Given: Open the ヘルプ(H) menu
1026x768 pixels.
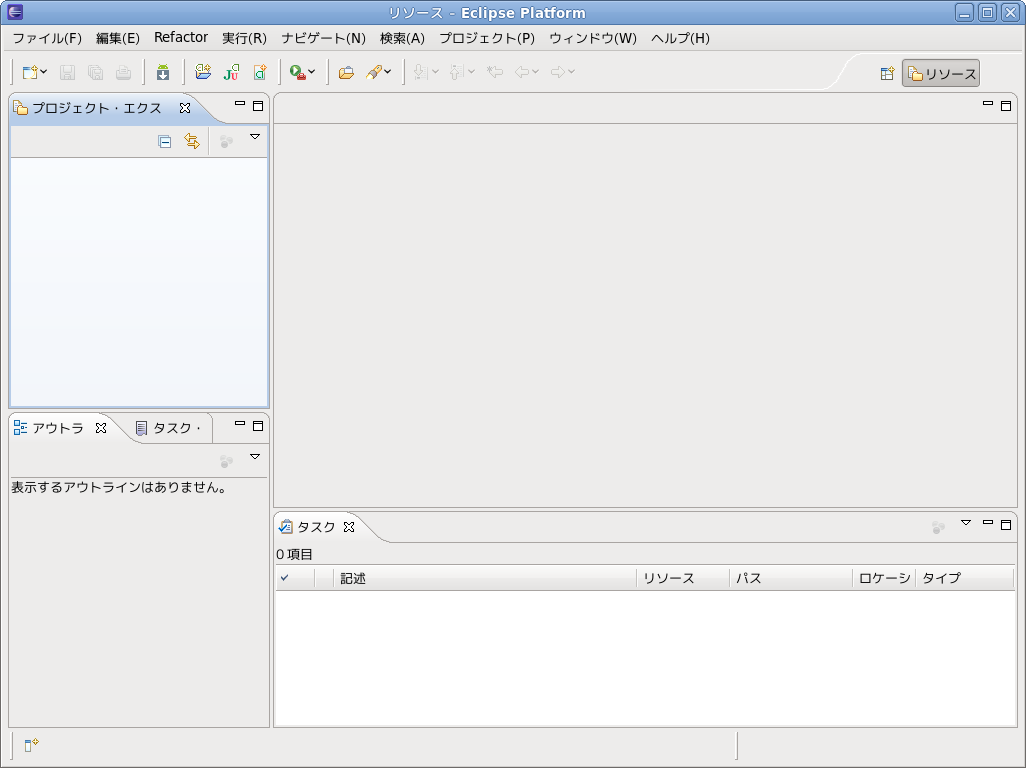Looking at the screenshot, I should coord(680,38).
